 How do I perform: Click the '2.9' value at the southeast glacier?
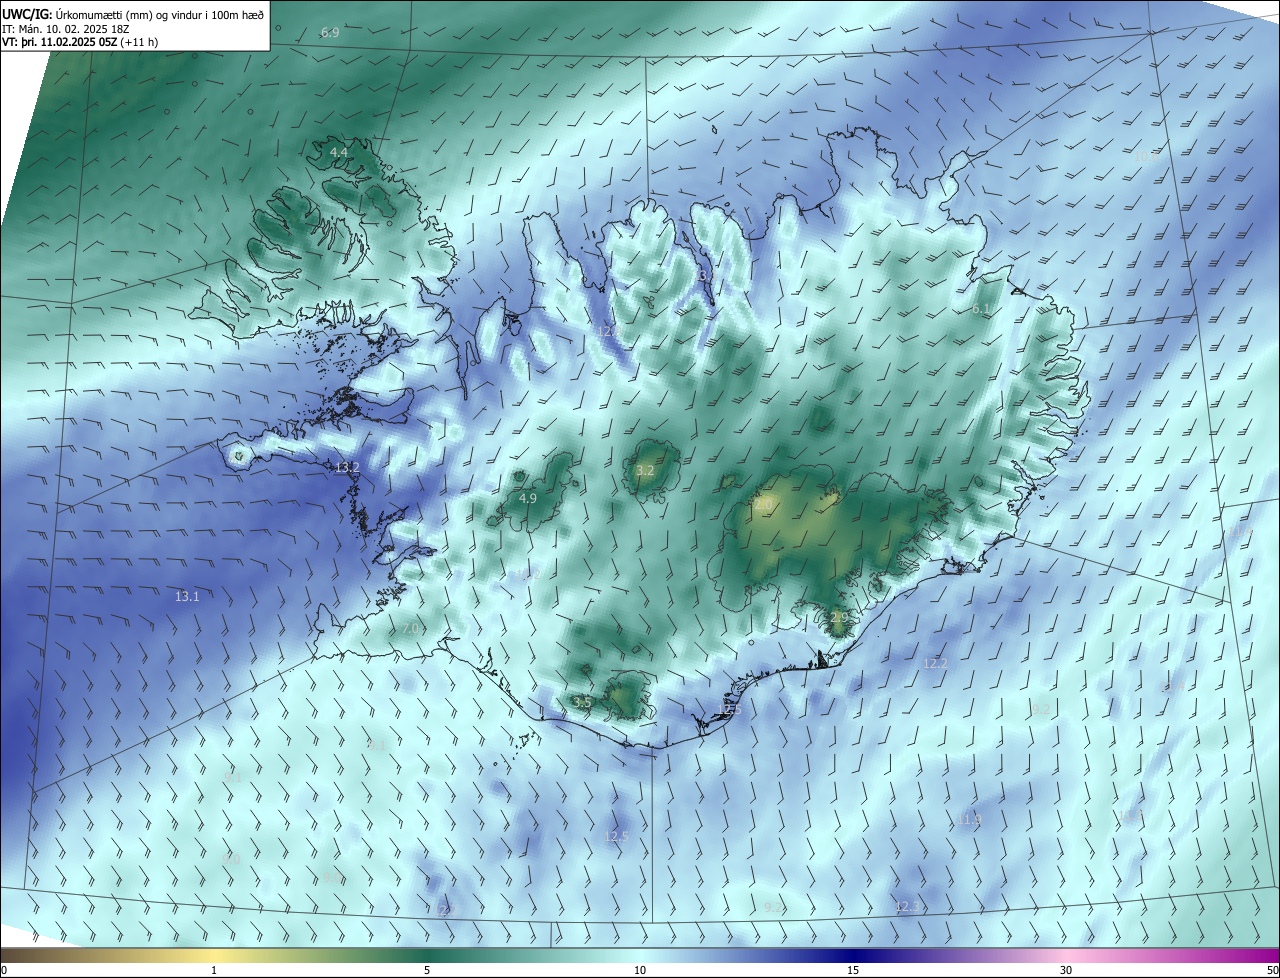click(838, 618)
